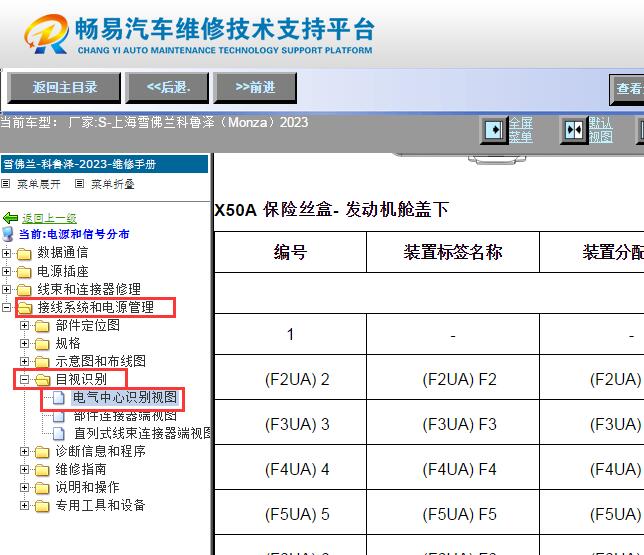The width and height of the screenshot is (644, 555).
Task: Click the document icon for 电气中心识别视图
Action: (59, 398)
